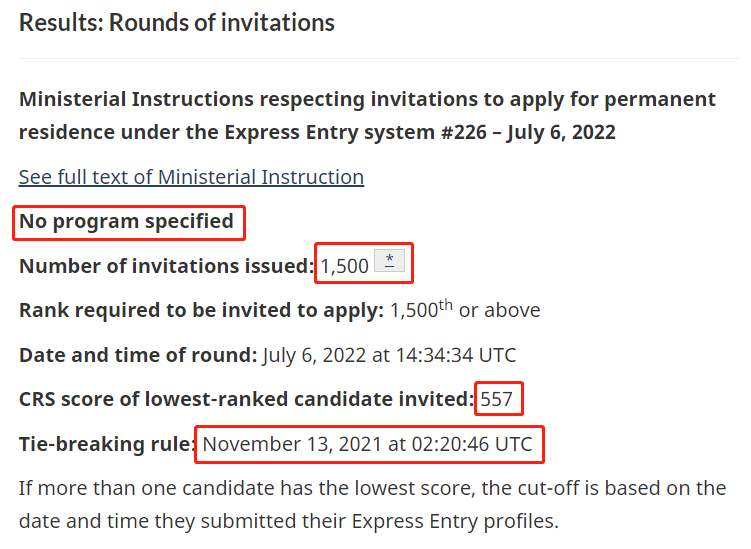The height and width of the screenshot is (549, 751).
Task: Click the Tie-breaking rule label
Action: click(106, 444)
